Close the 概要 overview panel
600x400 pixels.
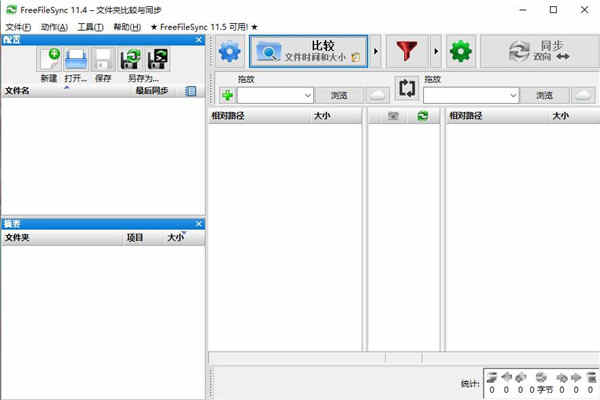pos(199,224)
